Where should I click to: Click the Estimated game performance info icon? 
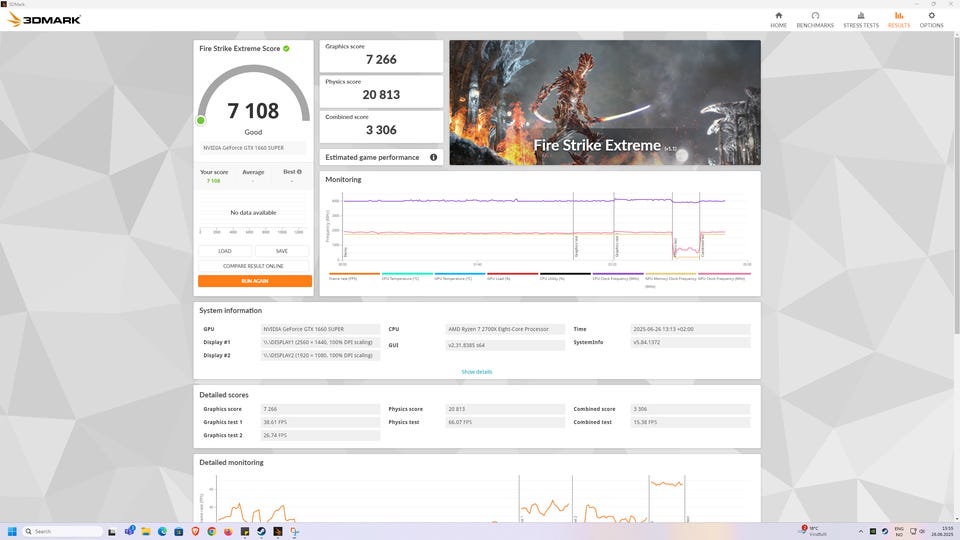(433, 157)
